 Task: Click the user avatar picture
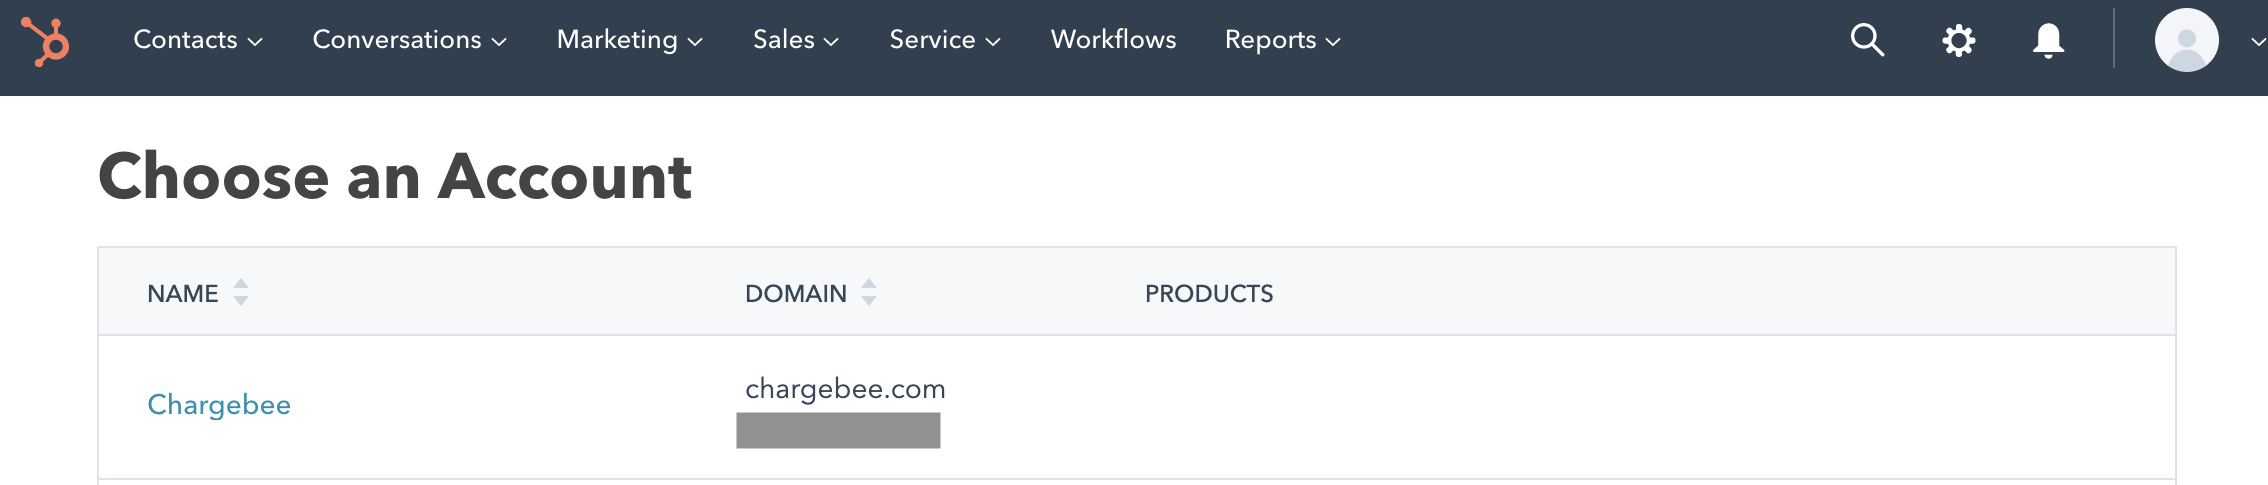coord(2186,40)
